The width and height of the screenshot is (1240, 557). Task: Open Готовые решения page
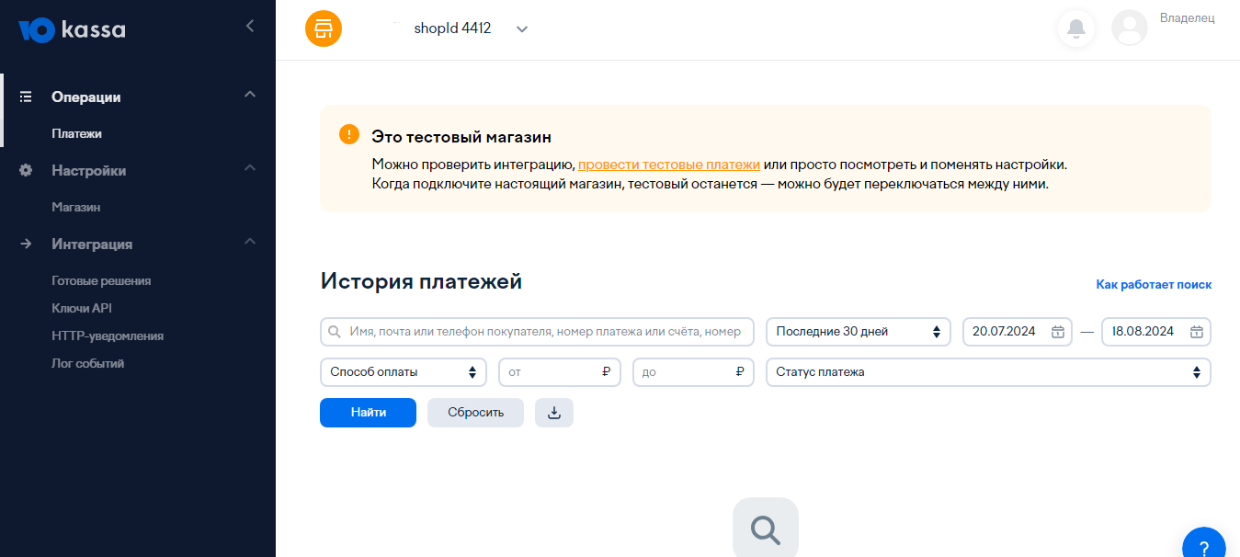pyautogui.click(x=101, y=281)
